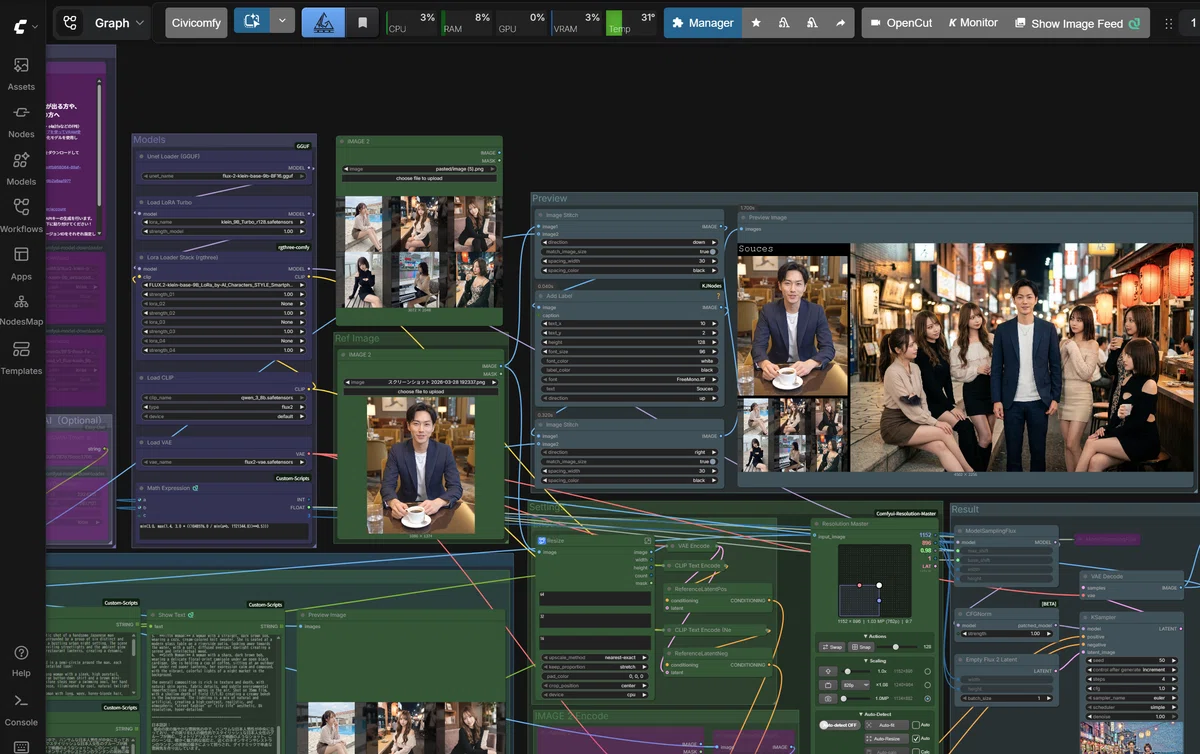Toggle the Auto-detect OFF switch
Image resolution: width=1200 pixels, height=754 pixels.
840,725
